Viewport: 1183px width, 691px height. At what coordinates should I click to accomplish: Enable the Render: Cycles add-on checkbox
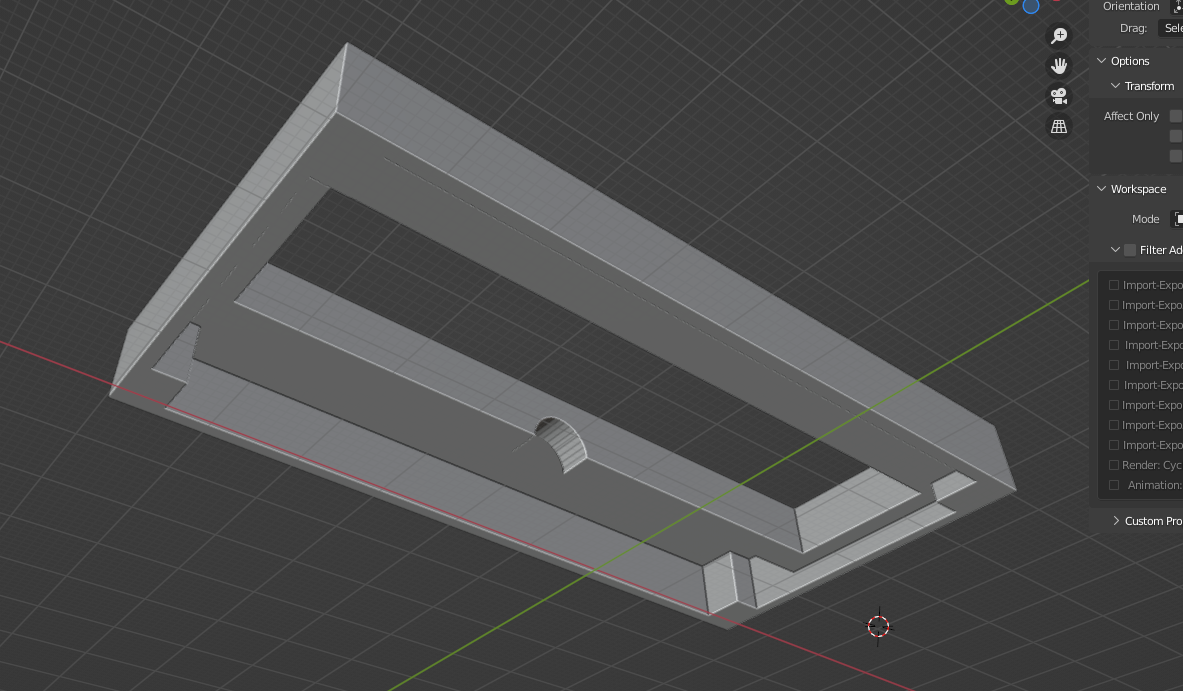coord(1114,465)
